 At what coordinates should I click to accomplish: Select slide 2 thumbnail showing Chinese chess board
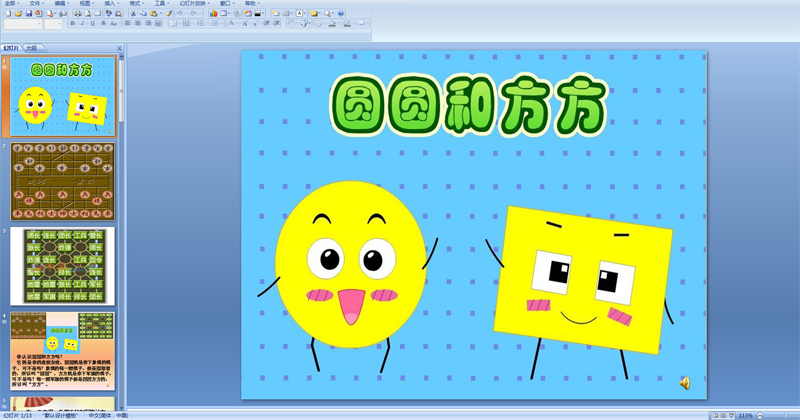63,182
